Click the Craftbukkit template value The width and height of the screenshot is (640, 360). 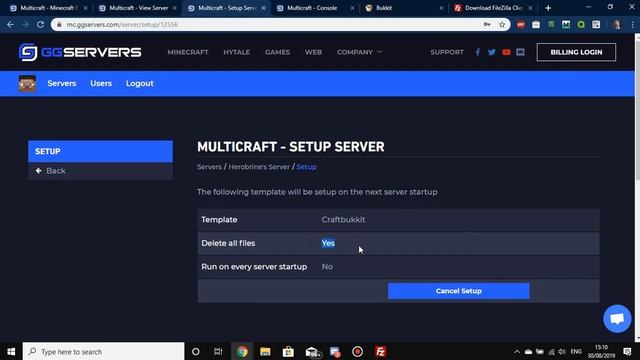[x=343, y=220]
